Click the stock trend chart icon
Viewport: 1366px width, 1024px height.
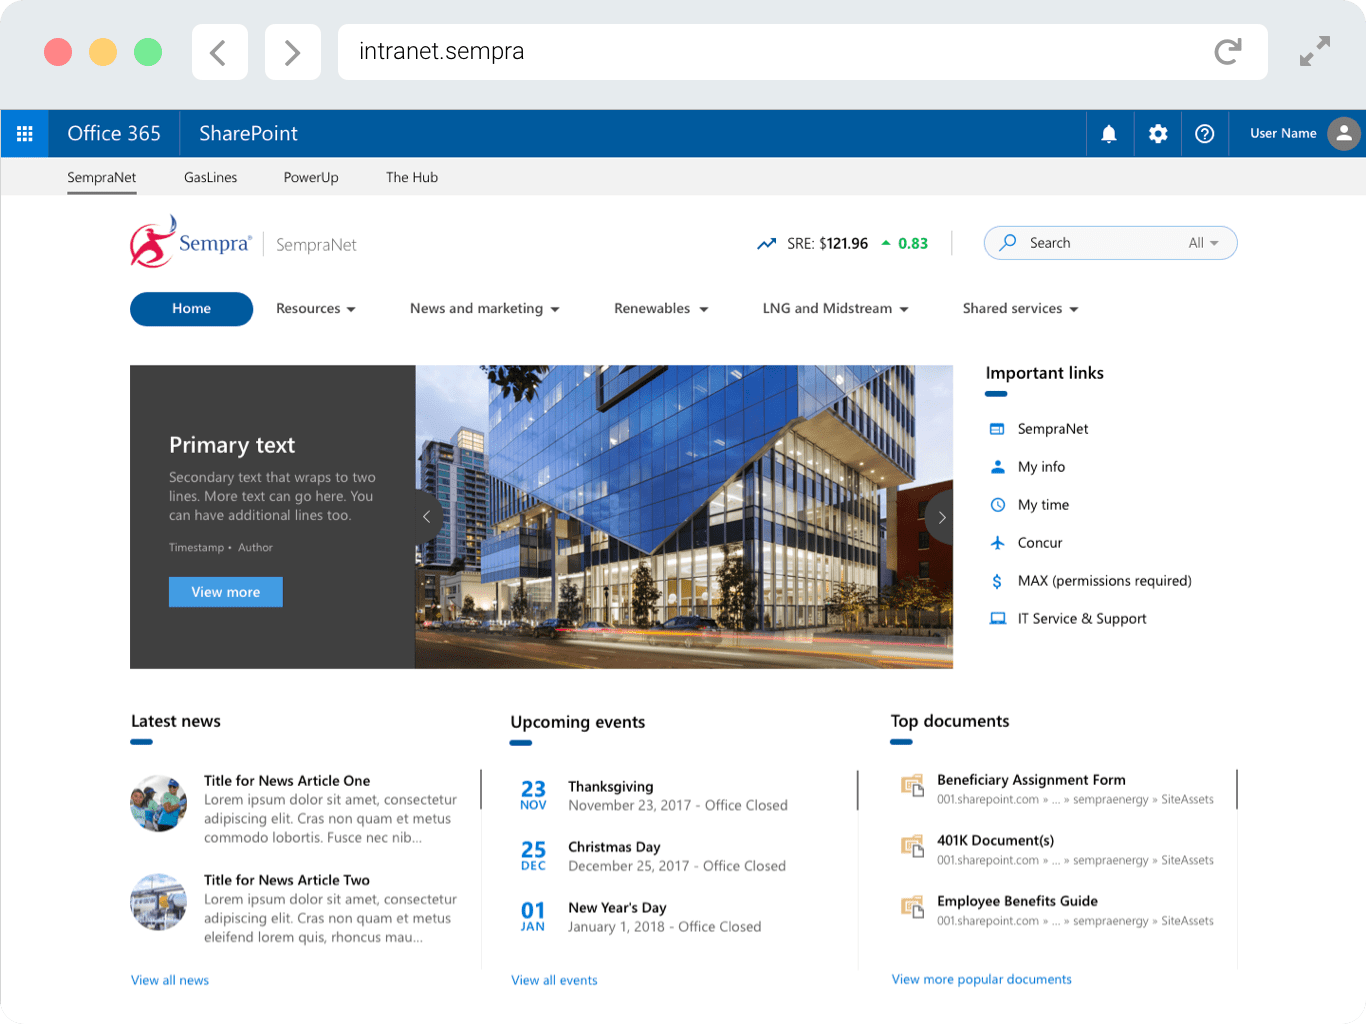(x=766, y=243)
